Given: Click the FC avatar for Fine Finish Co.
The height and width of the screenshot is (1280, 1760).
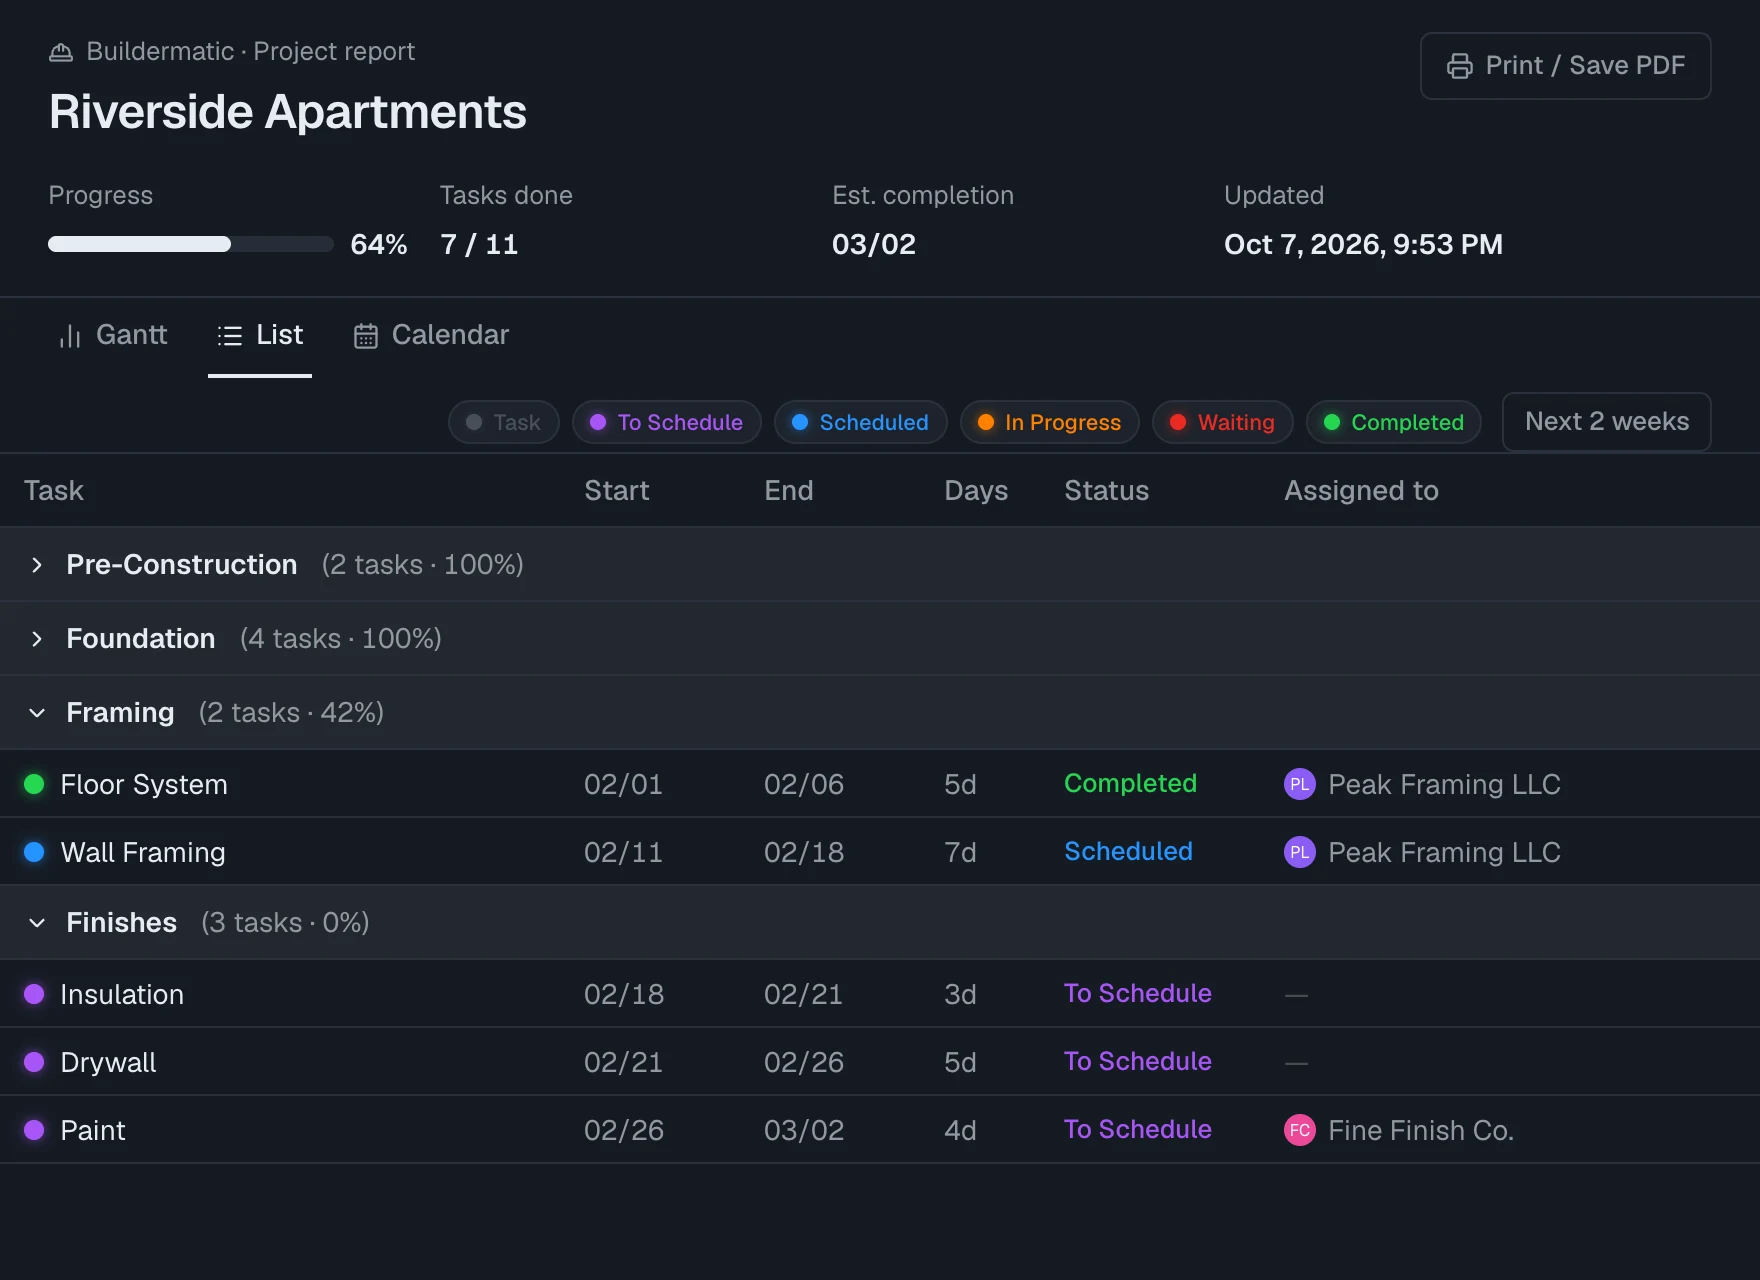Looking at the screenshot, I should 1299,1130.
